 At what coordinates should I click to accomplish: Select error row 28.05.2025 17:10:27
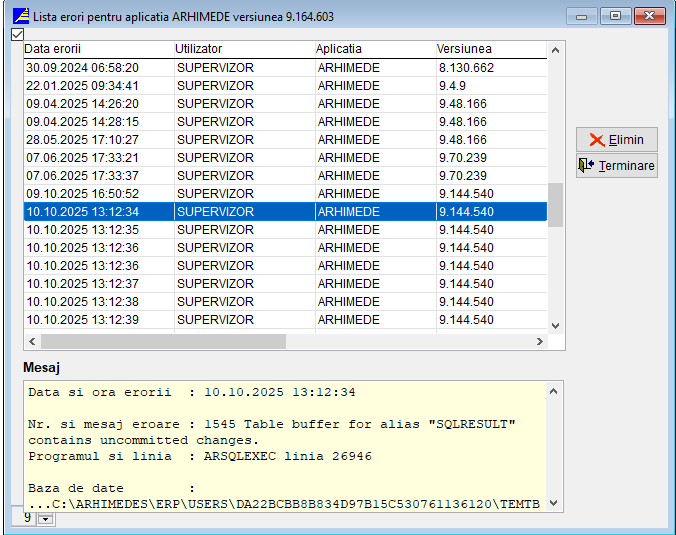[285, 140]
